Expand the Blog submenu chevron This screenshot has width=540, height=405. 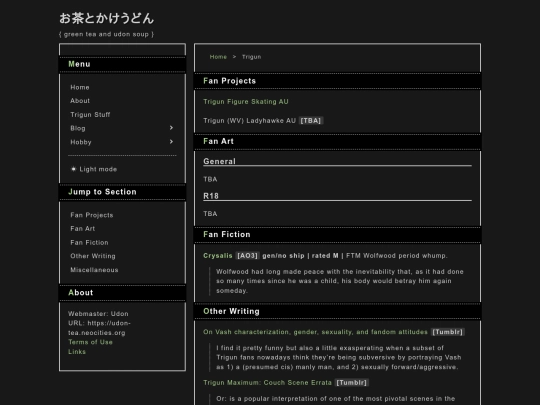point(171,128)
